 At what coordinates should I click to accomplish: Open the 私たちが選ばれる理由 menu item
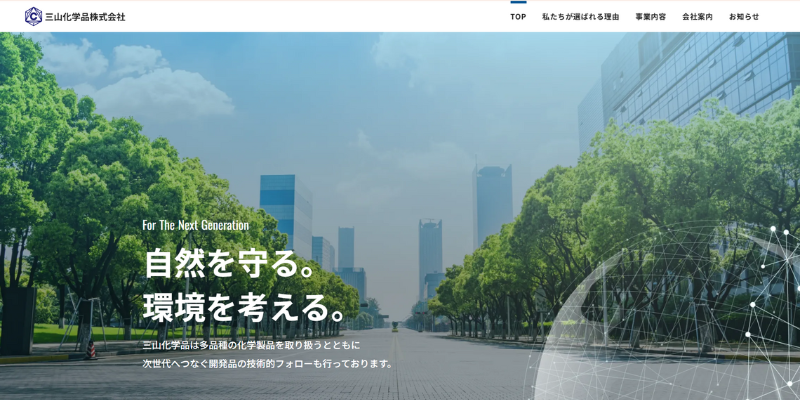pyautogui.click(x=580, y=17)
